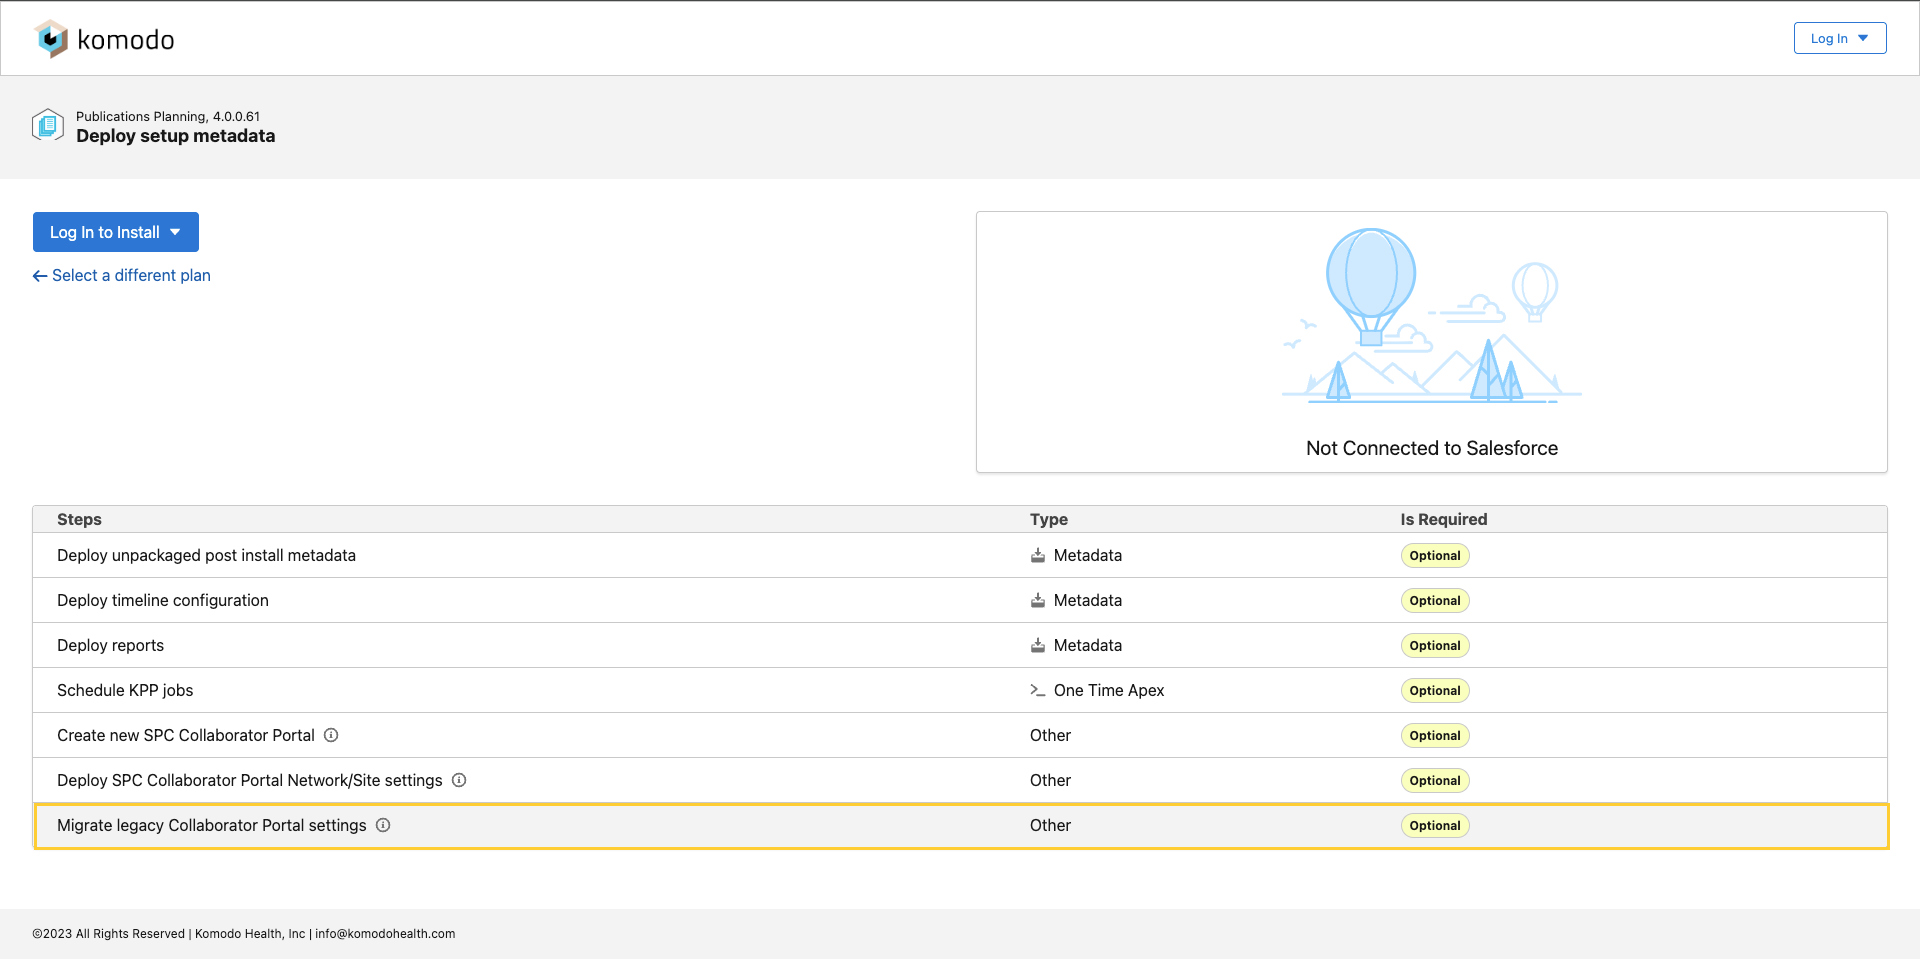This screenshot has height=959, width=1920.
Task: Click Metadata icon in Deploy unpackaged post install row
Action: [x=1038, y=555]
